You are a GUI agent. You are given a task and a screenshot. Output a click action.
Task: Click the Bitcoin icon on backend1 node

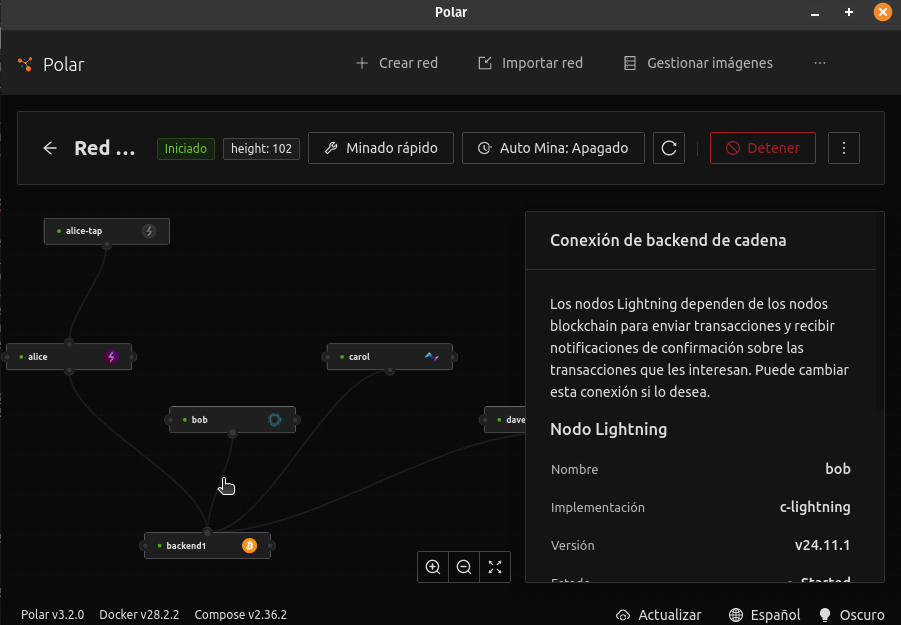(x=249, y=545)
